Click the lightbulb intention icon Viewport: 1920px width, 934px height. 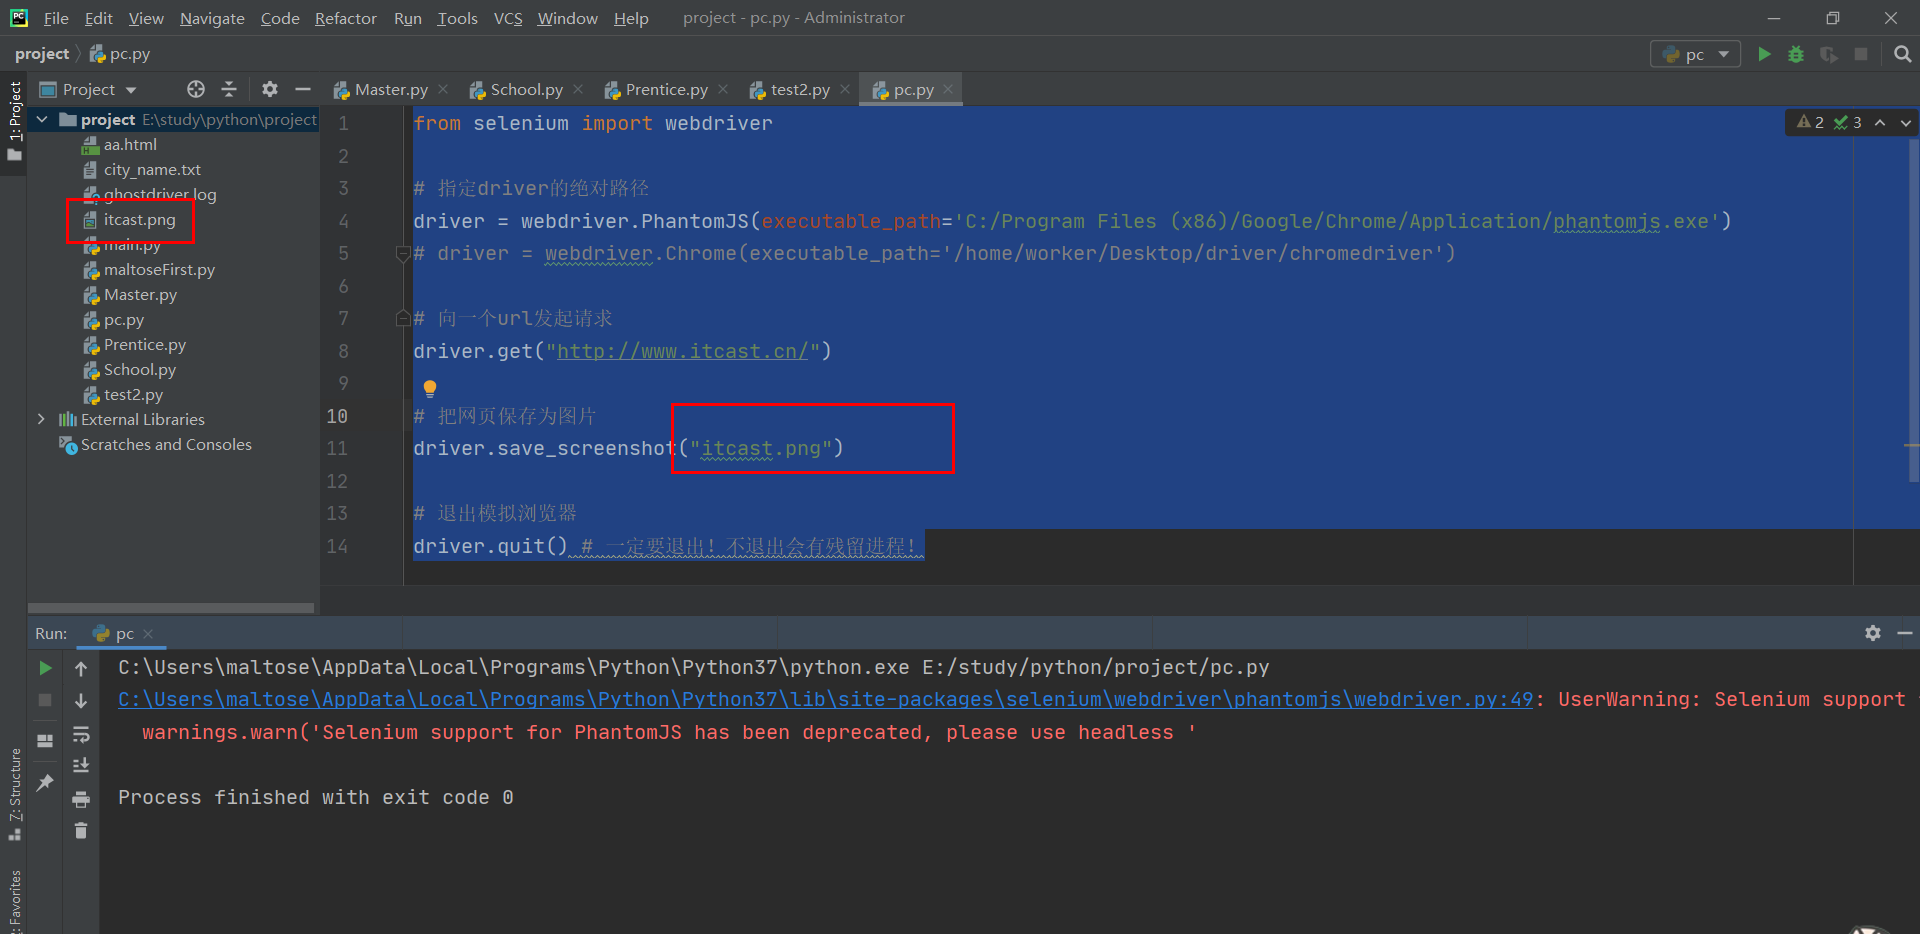pyautogui.click(x=430, y=388)
